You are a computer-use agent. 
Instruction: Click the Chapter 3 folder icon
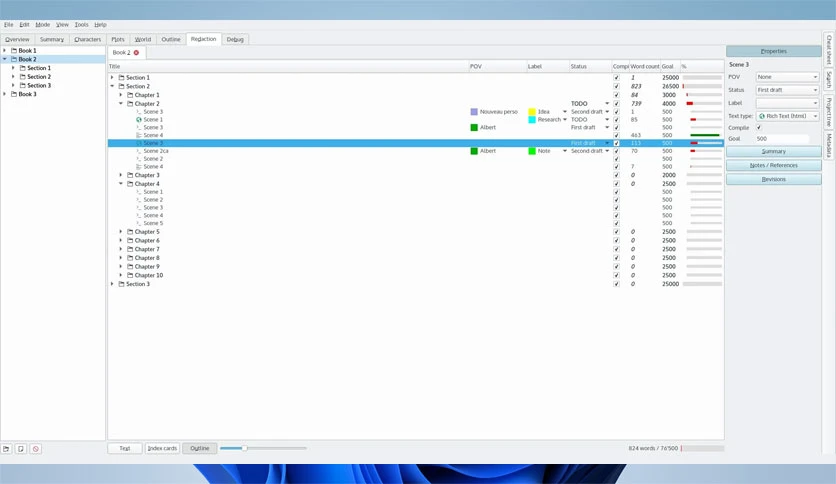point(130,175)
